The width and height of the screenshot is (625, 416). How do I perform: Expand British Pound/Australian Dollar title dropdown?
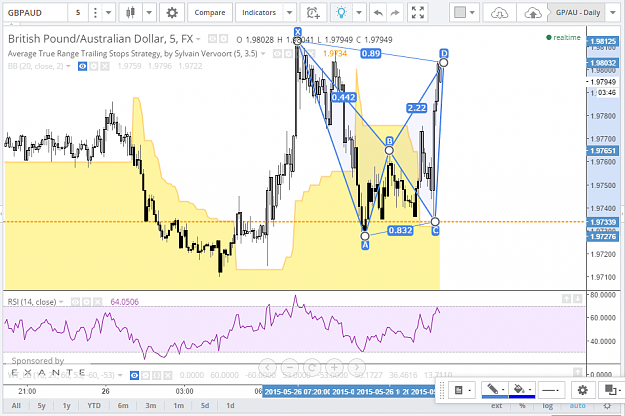point(198,39)
